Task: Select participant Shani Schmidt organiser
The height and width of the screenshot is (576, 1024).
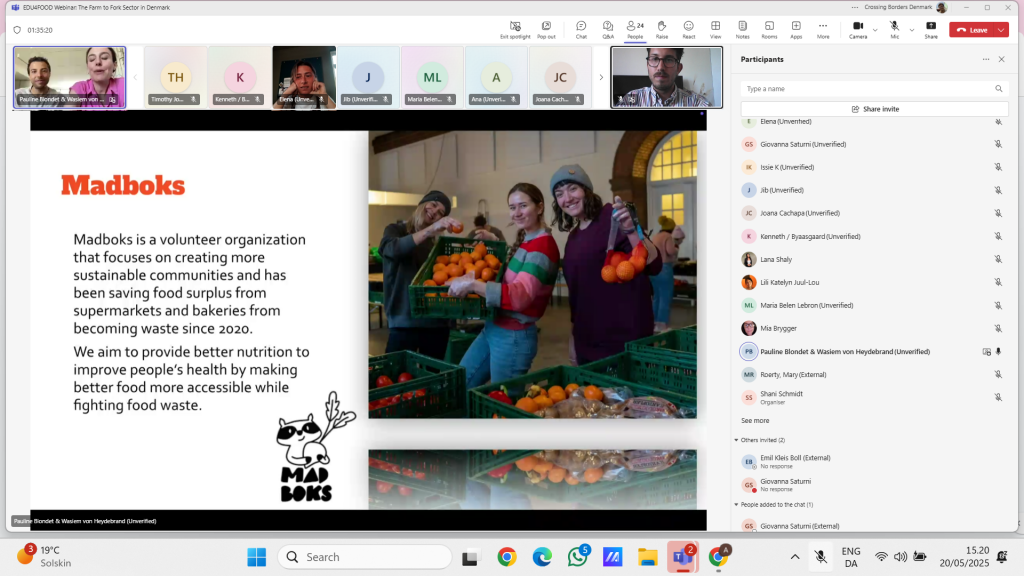Action: click(x=874, y=397)
